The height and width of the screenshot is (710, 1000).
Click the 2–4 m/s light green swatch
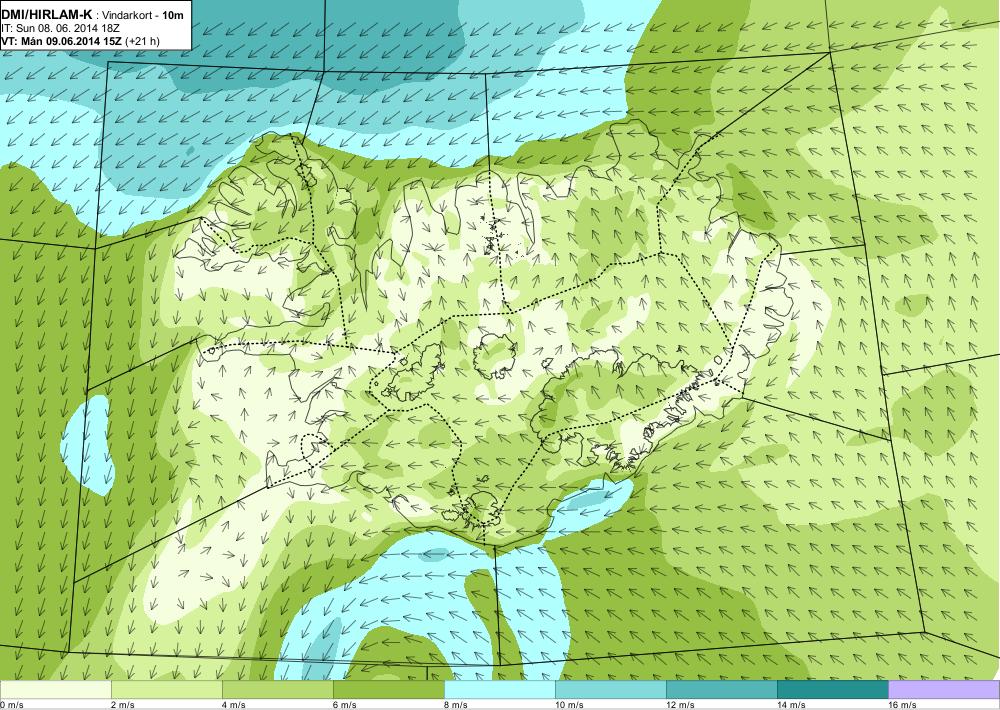(x=167, y=690)
